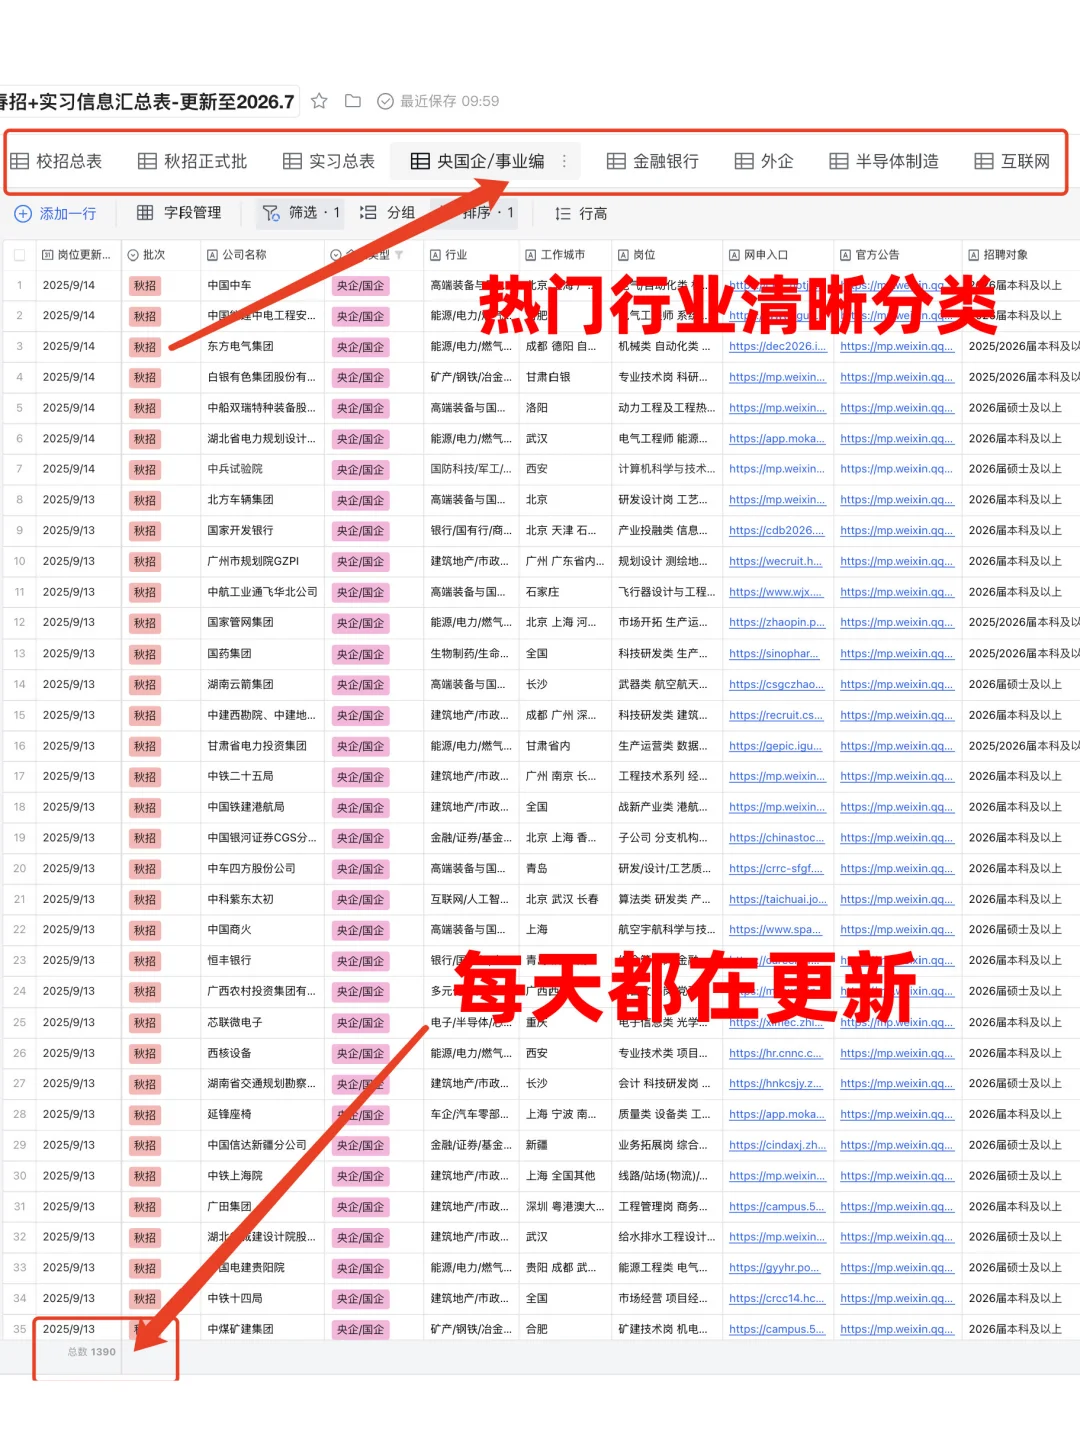Switch to the 实习总表 tab
The height and width of the screenshot is (1440, 1080).
pos(329,161)
